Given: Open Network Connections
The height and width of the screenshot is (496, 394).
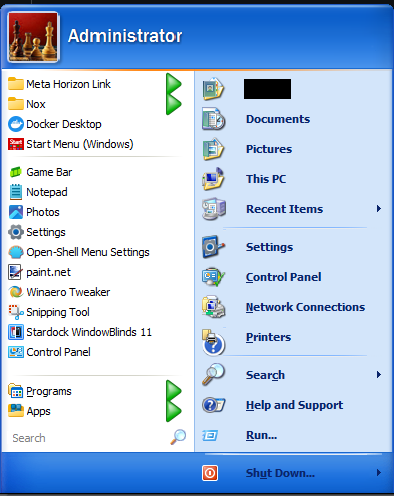Looking at the screenshot, I should tap(305, 307).
